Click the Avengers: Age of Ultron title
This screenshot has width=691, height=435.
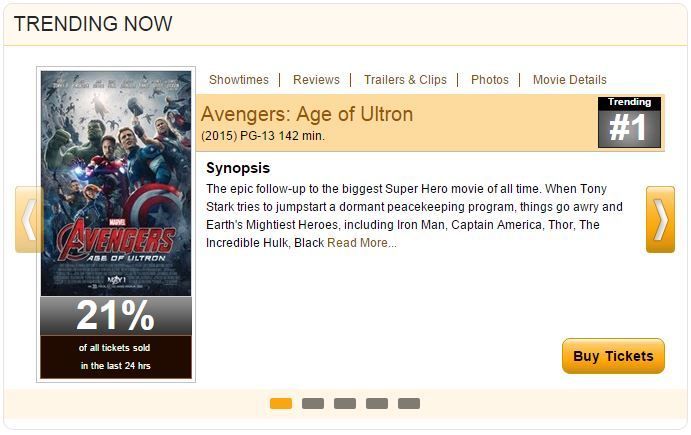click(307, 114)
